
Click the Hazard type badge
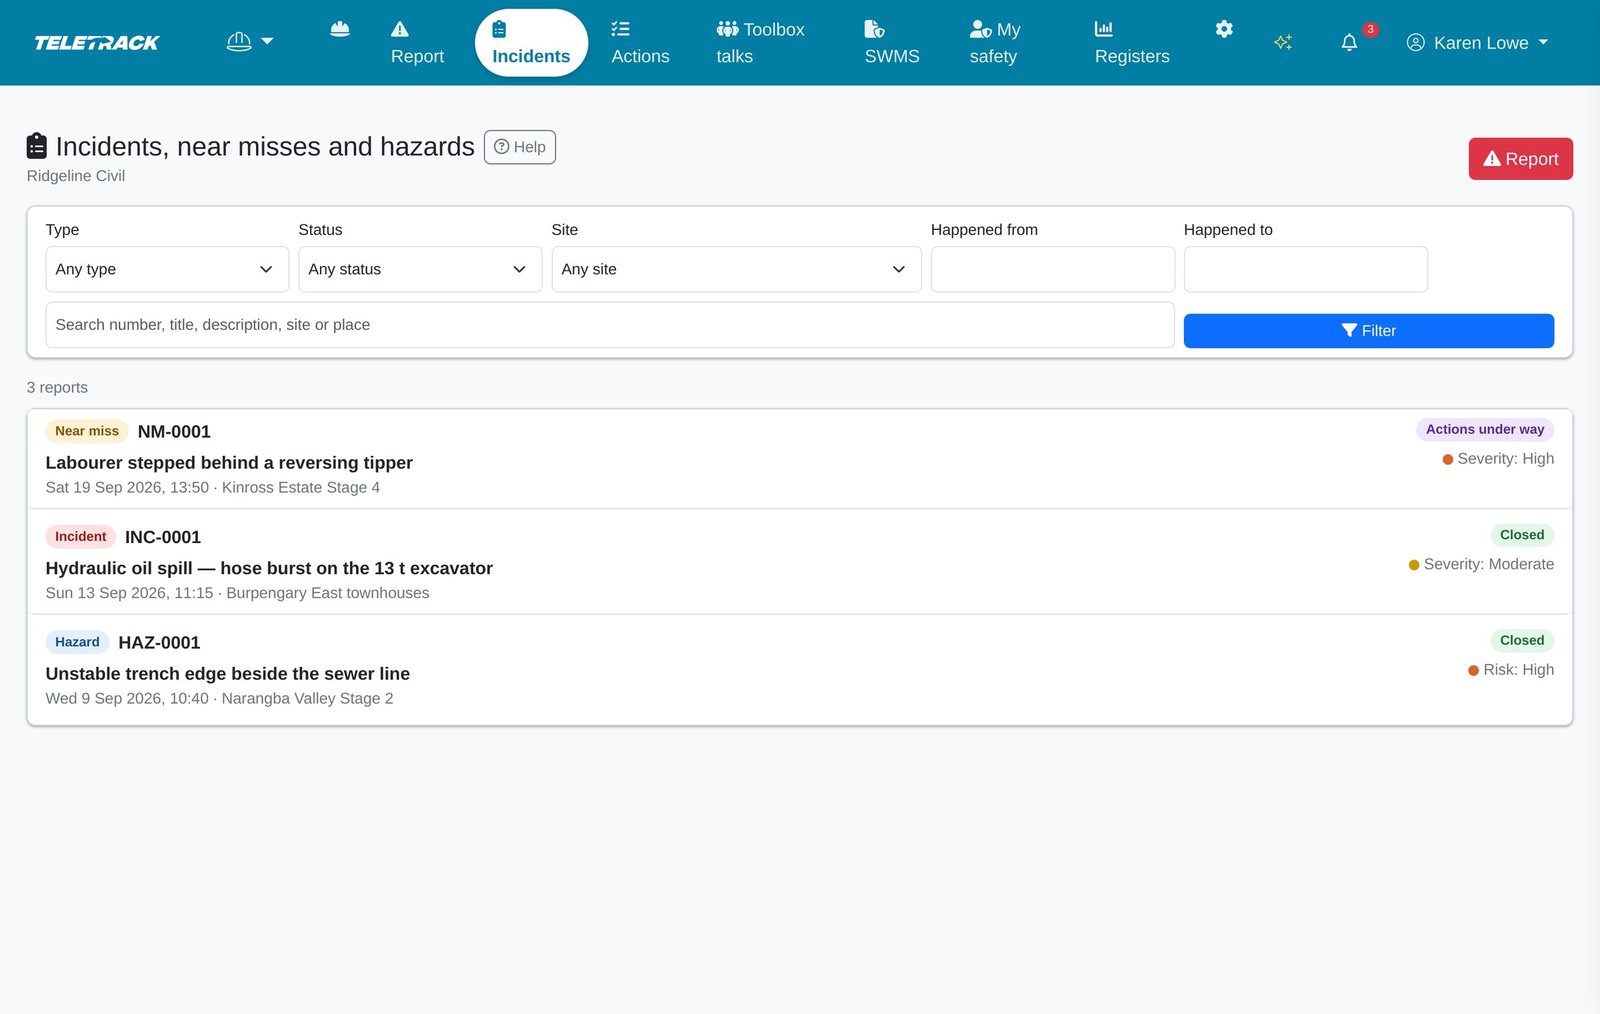tap(77, 642)
